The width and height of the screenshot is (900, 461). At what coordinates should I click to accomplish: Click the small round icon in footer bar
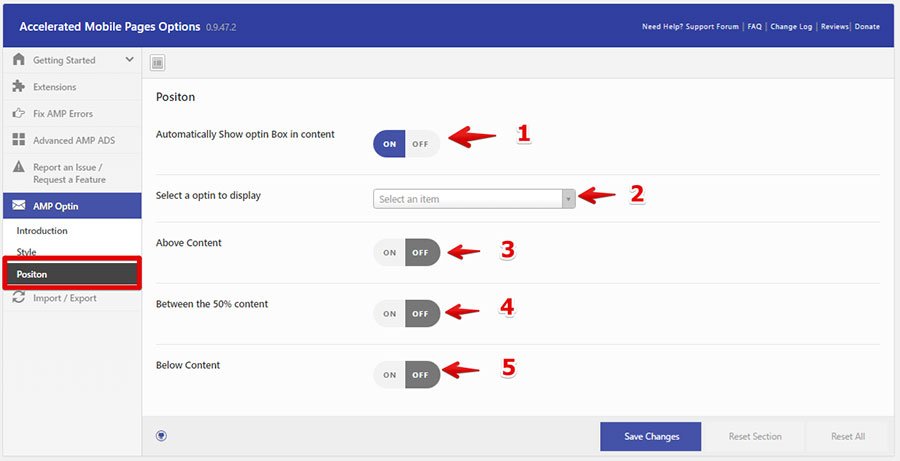coord(161,436)
